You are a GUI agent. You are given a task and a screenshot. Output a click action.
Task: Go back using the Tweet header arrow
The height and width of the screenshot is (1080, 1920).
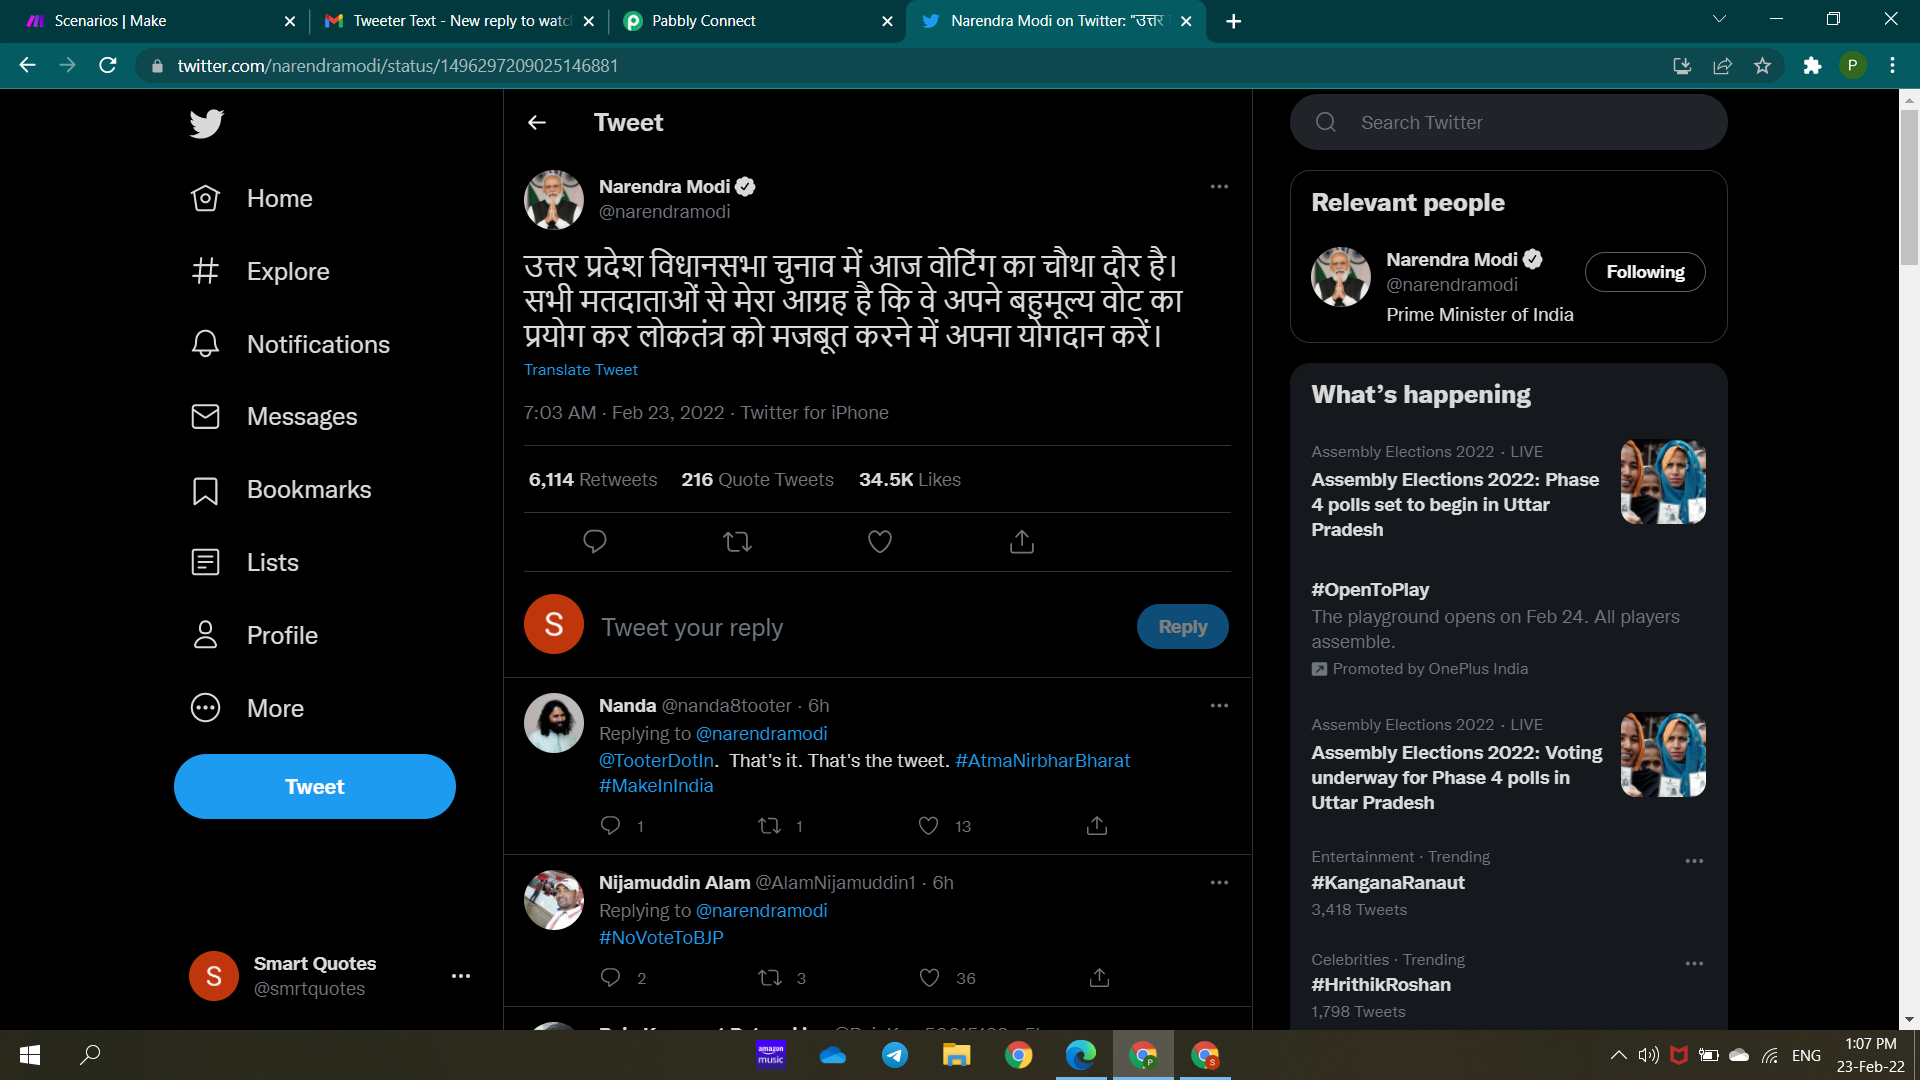tap(537, 122)
